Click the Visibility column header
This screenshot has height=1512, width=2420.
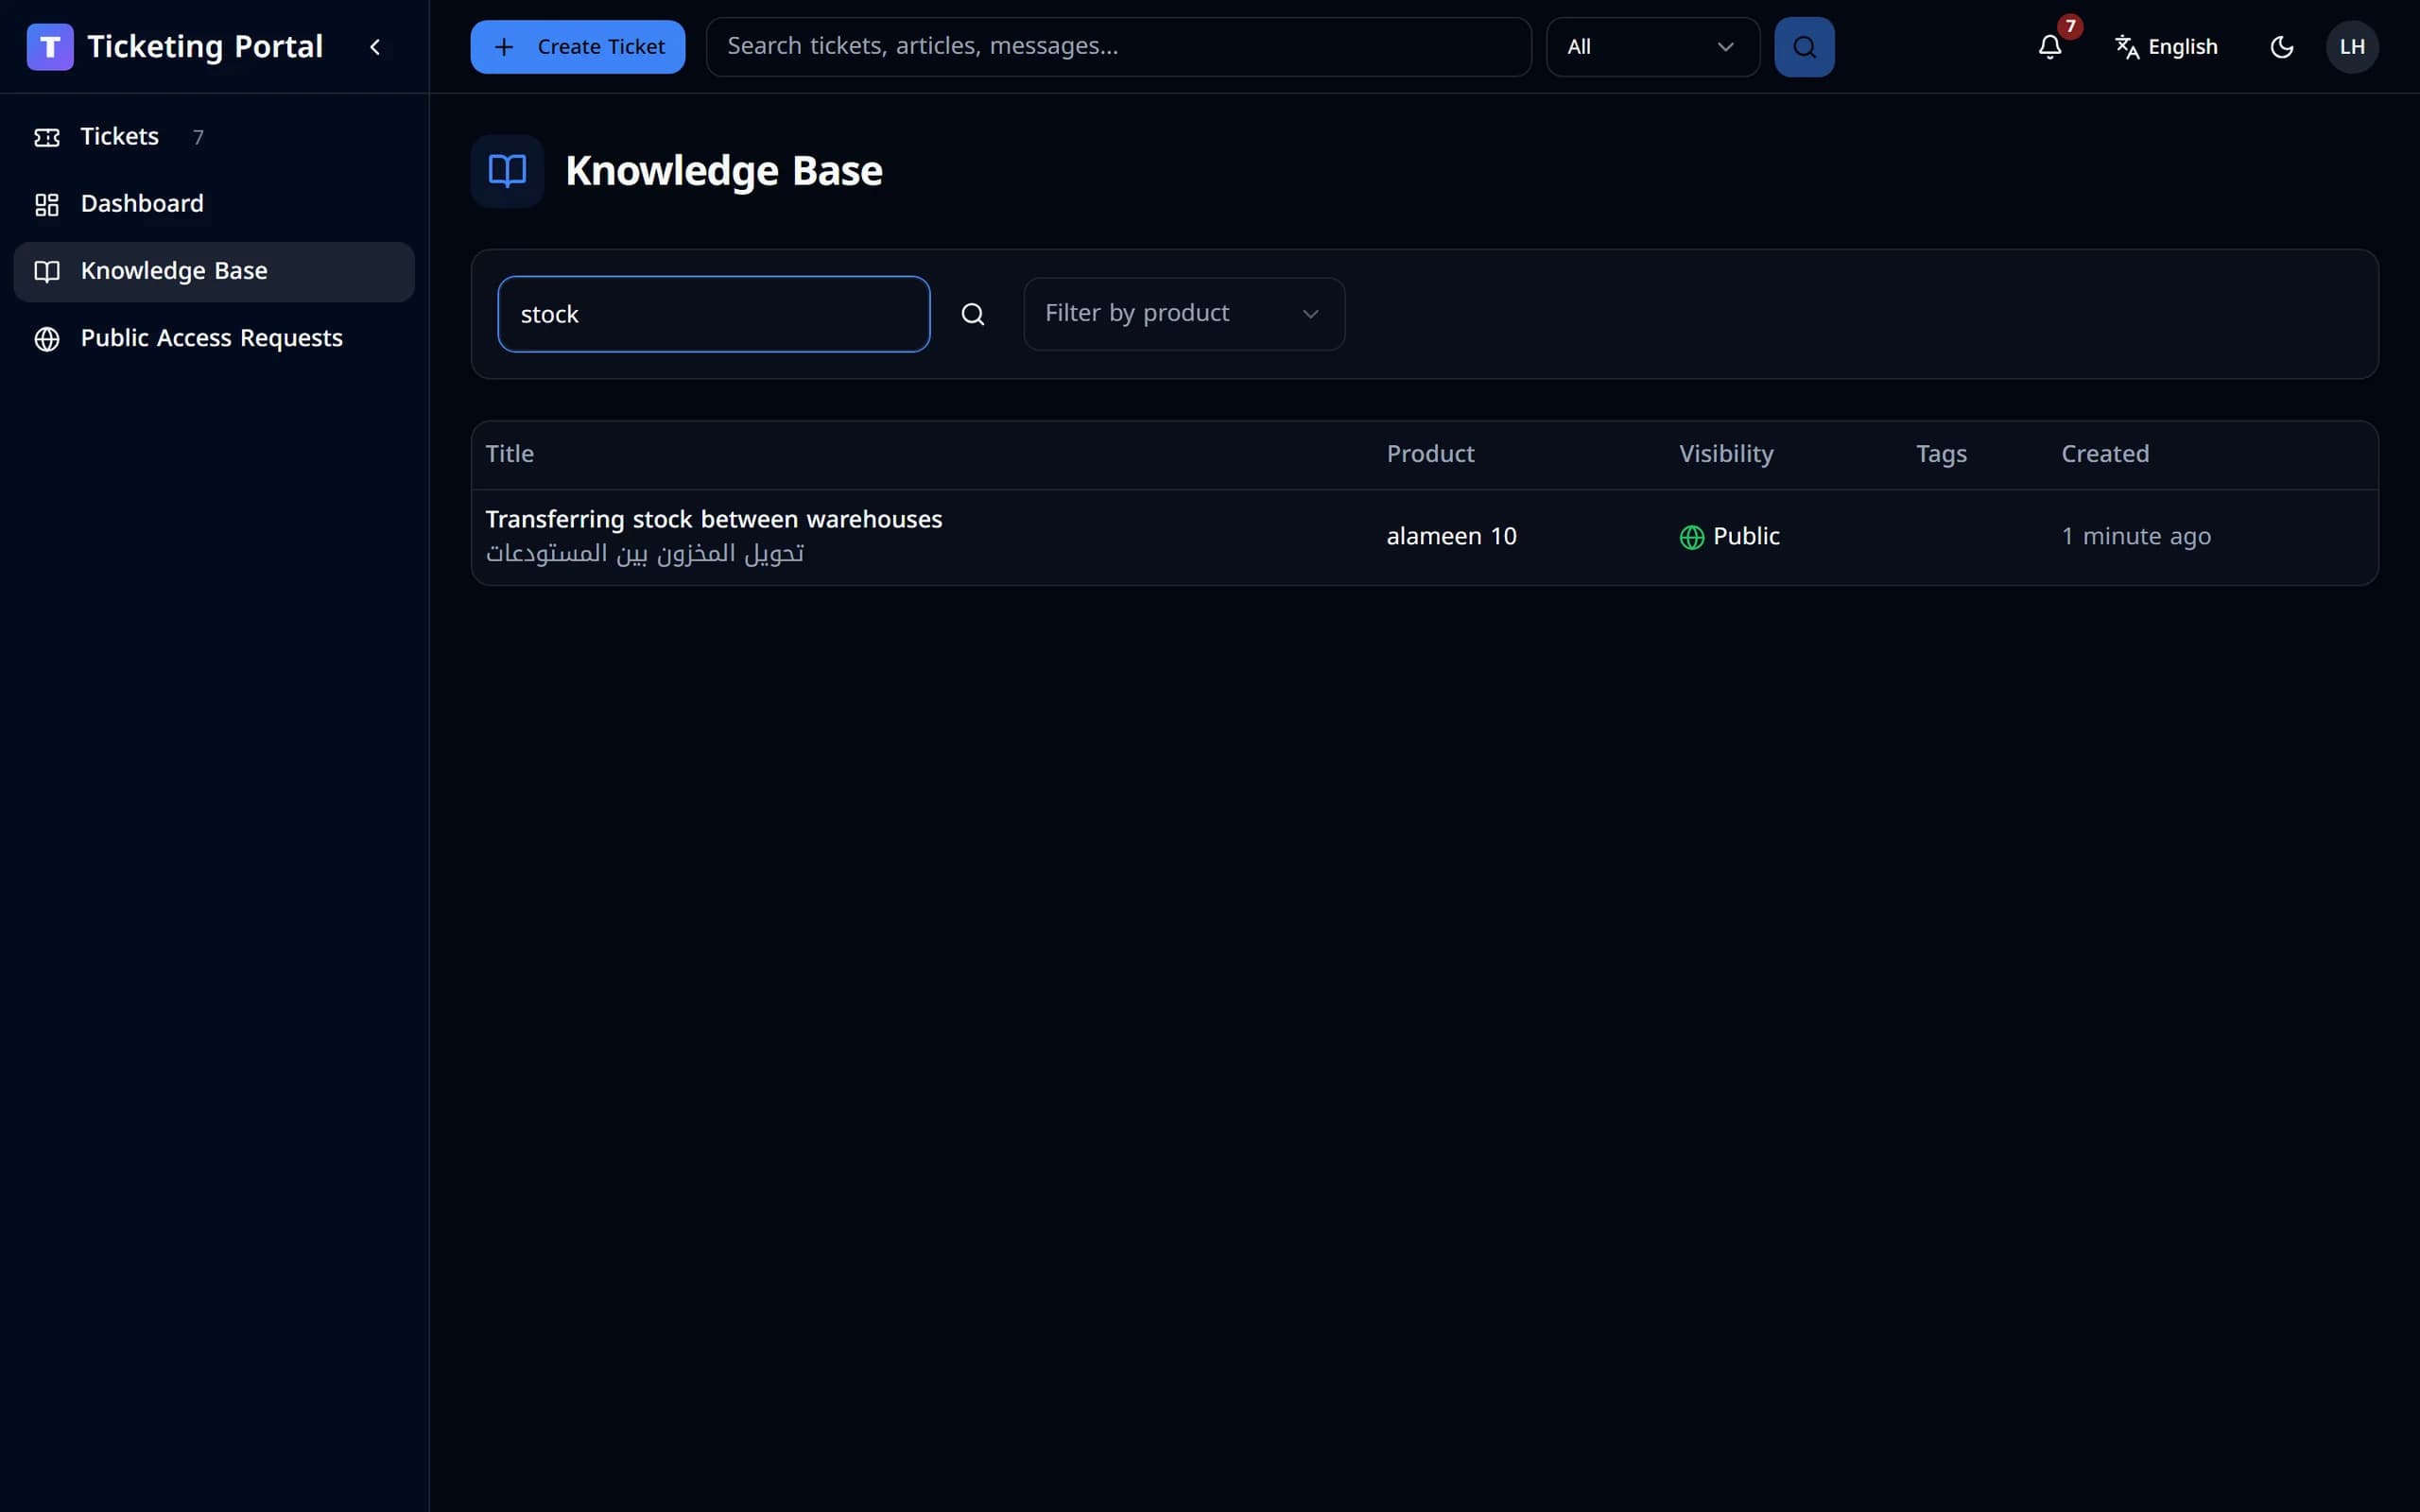click(x=1726, y=454)
